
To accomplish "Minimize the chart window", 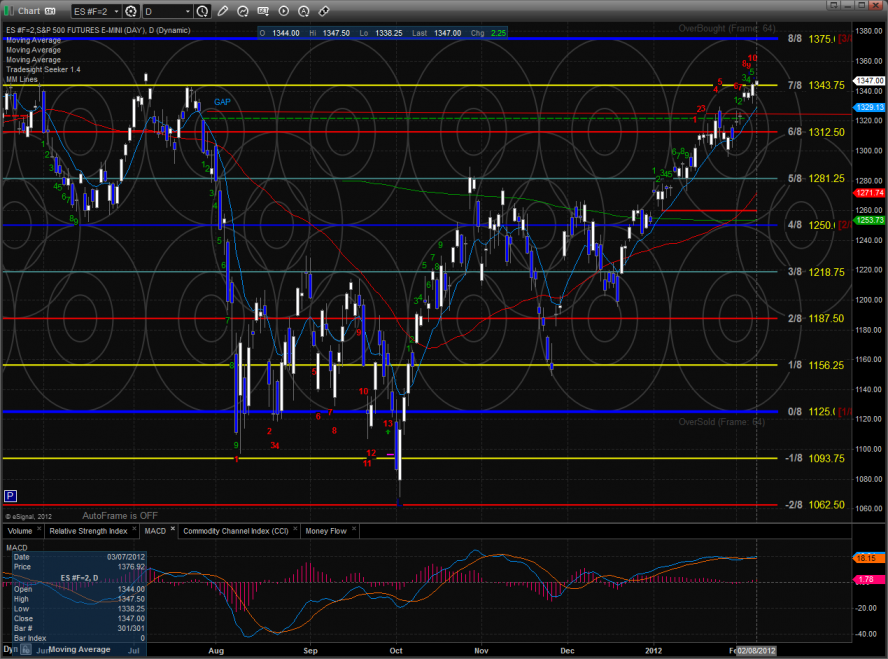I will point(847,6).
